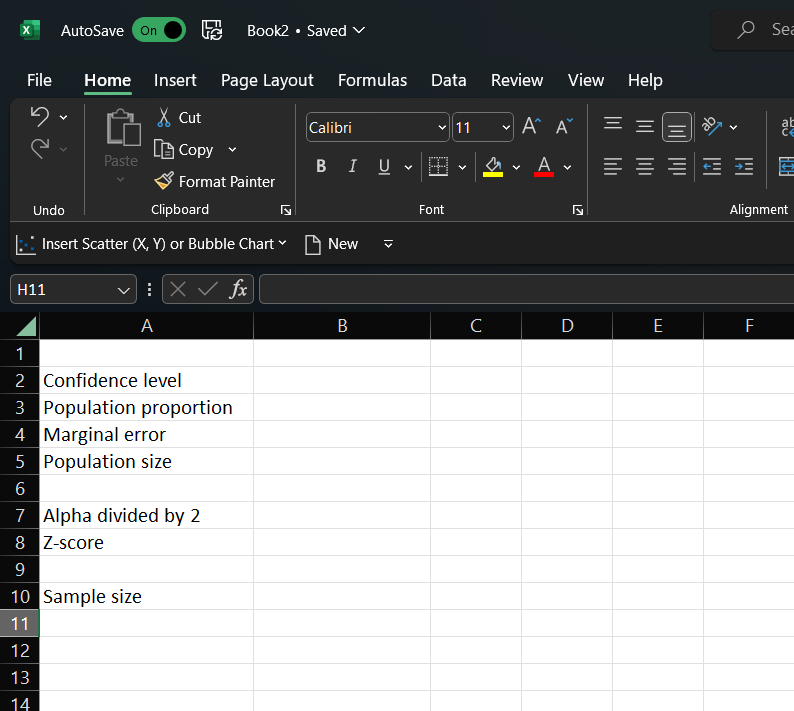Apply yellow fill color to cell
The width and height of the screenshot is (794, 711).
click(492, 166)
